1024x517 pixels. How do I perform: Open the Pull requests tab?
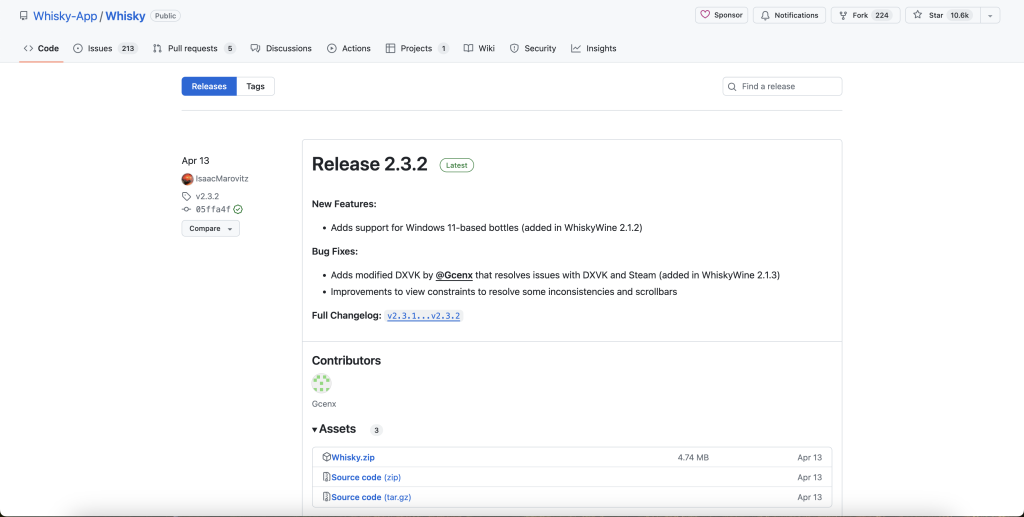[x=193, y=48]
